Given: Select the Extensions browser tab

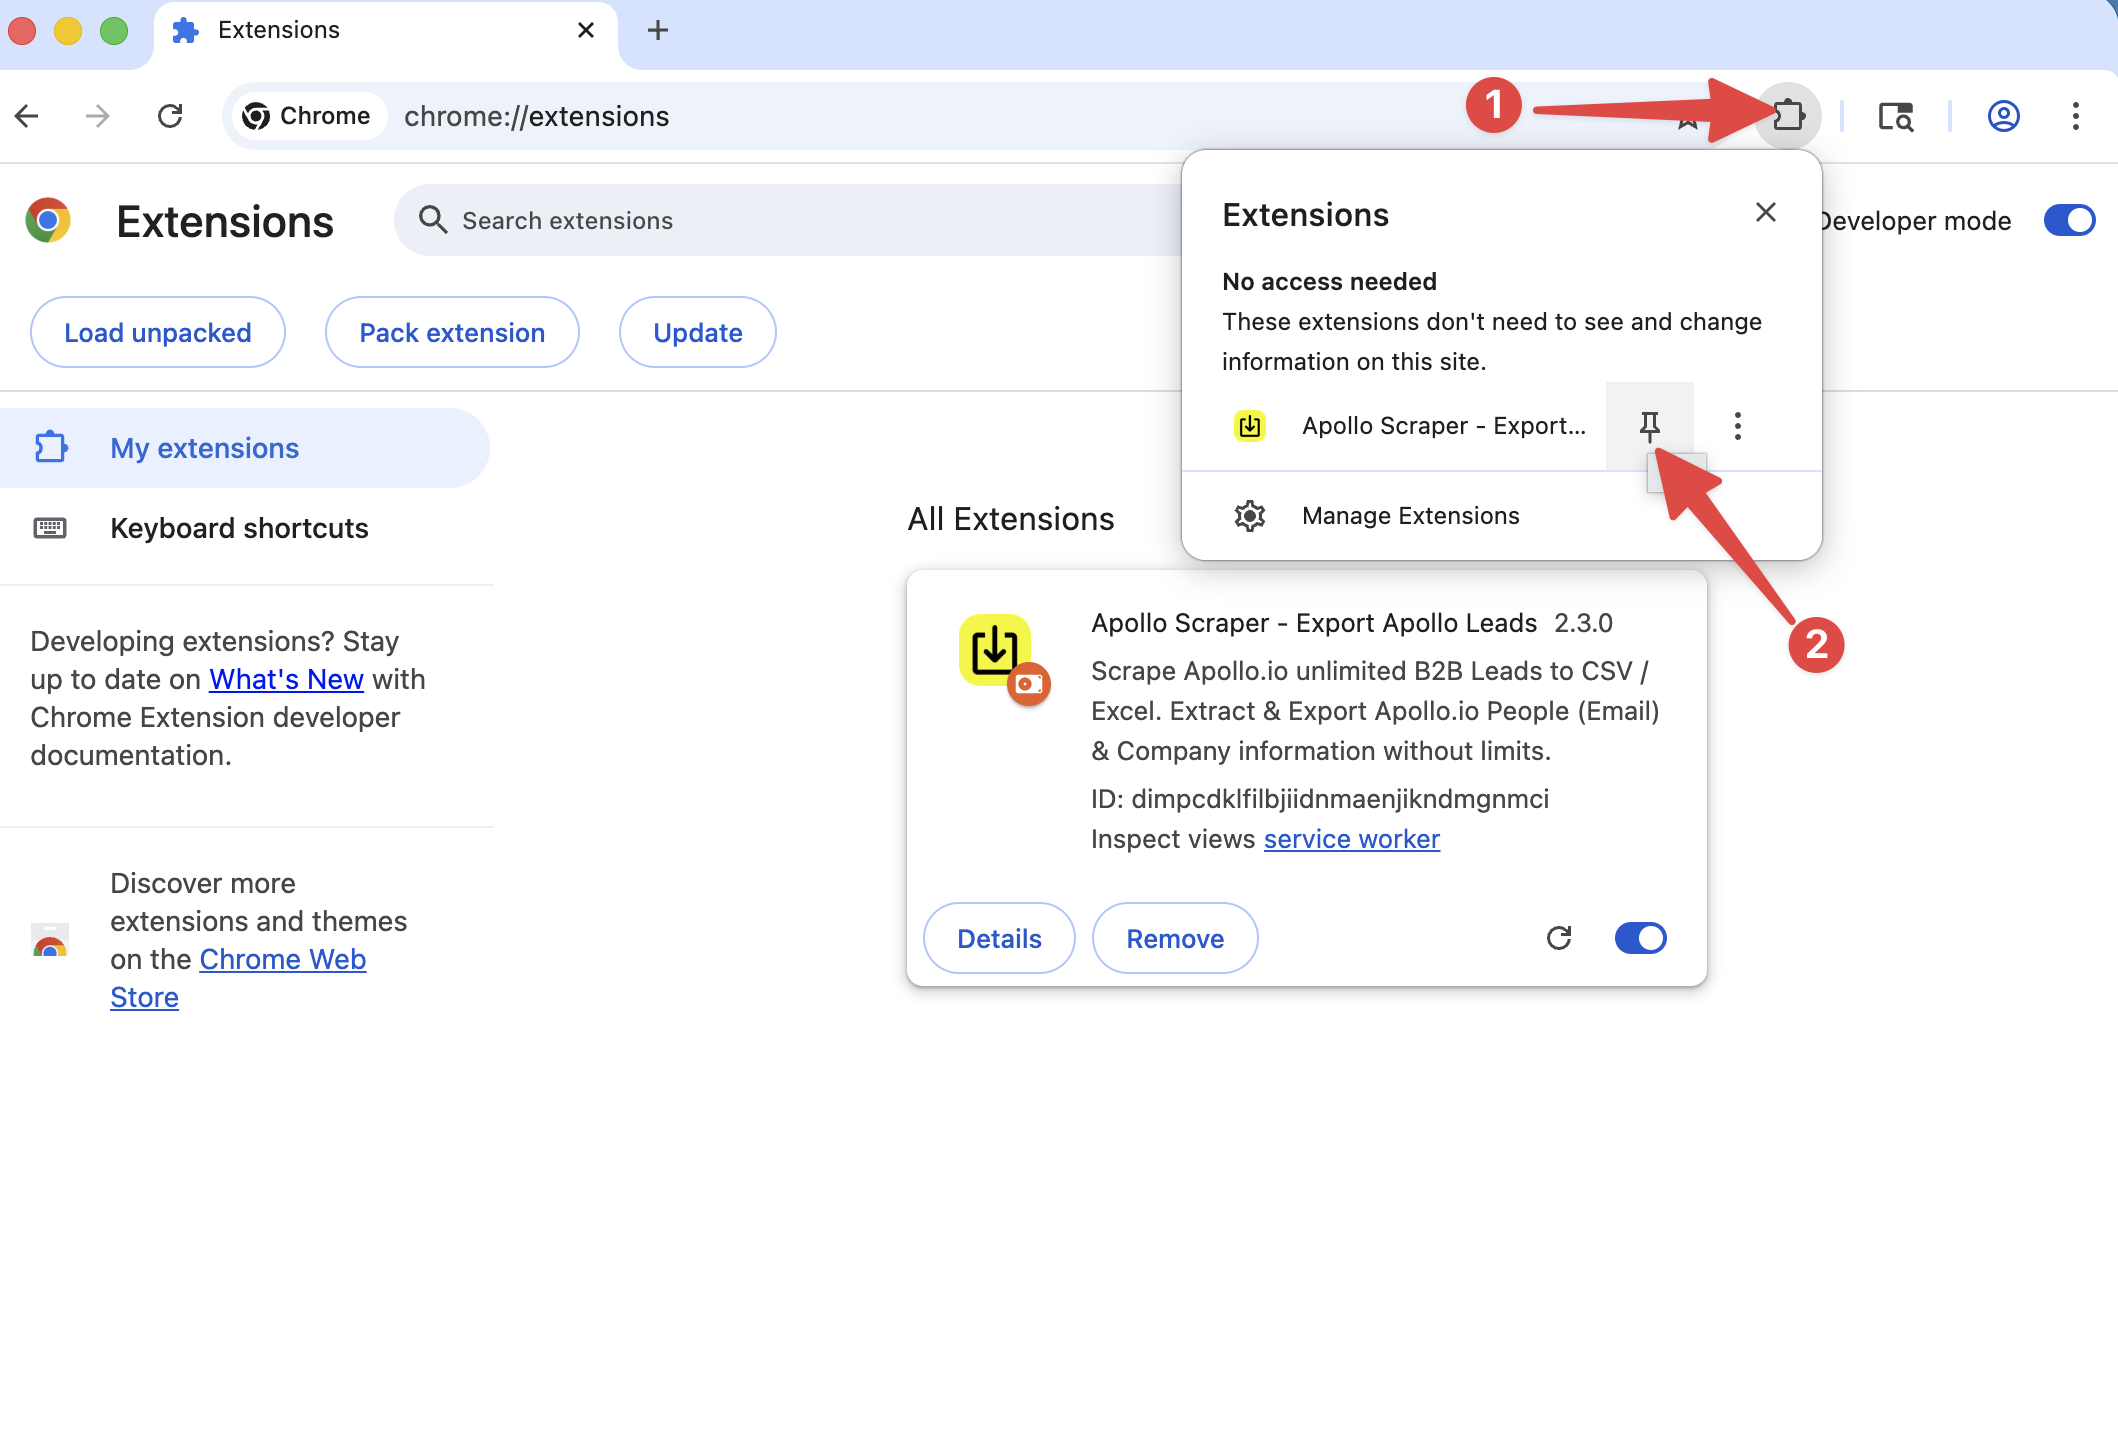Looking at the screenshot, I should [386, 34].
